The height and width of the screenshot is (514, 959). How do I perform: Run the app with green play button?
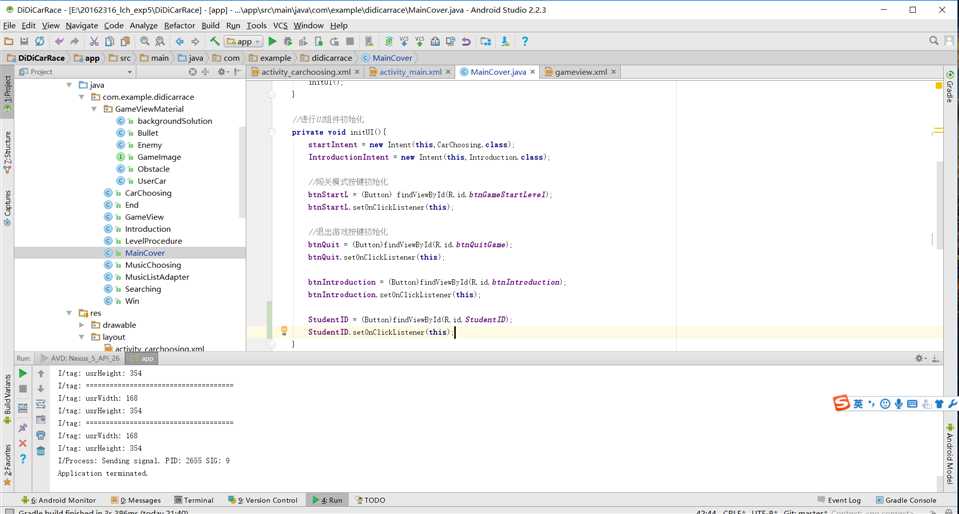(273, 42)
